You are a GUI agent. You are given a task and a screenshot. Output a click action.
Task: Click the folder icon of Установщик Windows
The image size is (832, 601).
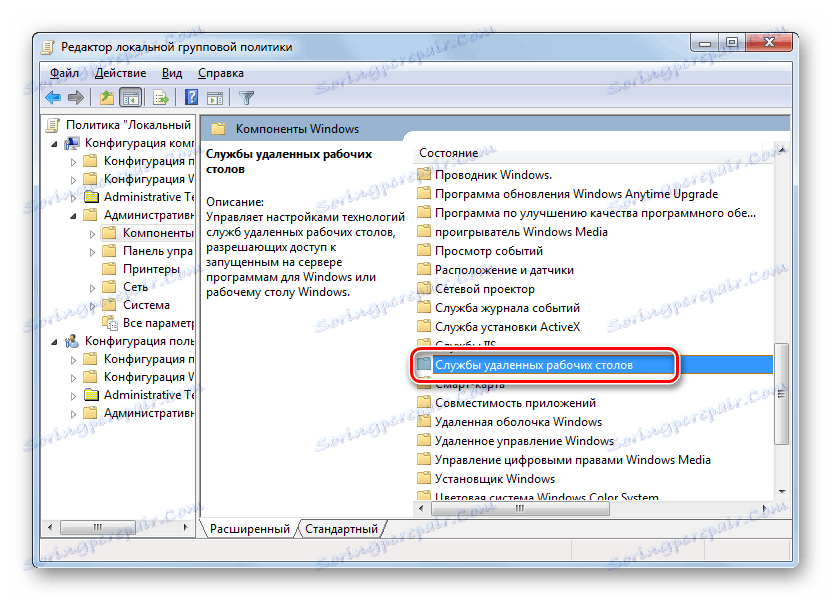click(x=424, y=478)
